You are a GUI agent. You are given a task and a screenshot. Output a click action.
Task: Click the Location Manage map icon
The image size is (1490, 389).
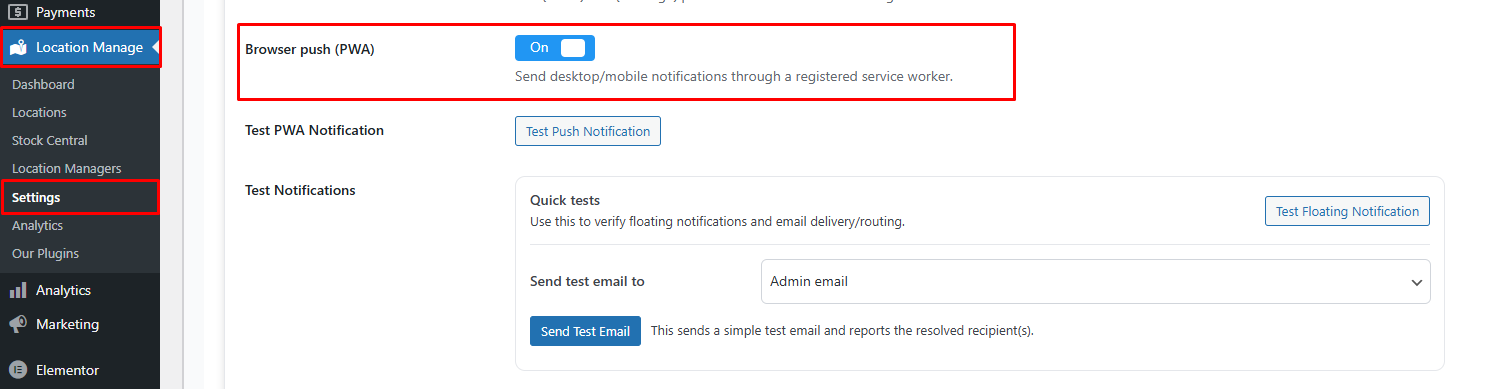(18, 48)
